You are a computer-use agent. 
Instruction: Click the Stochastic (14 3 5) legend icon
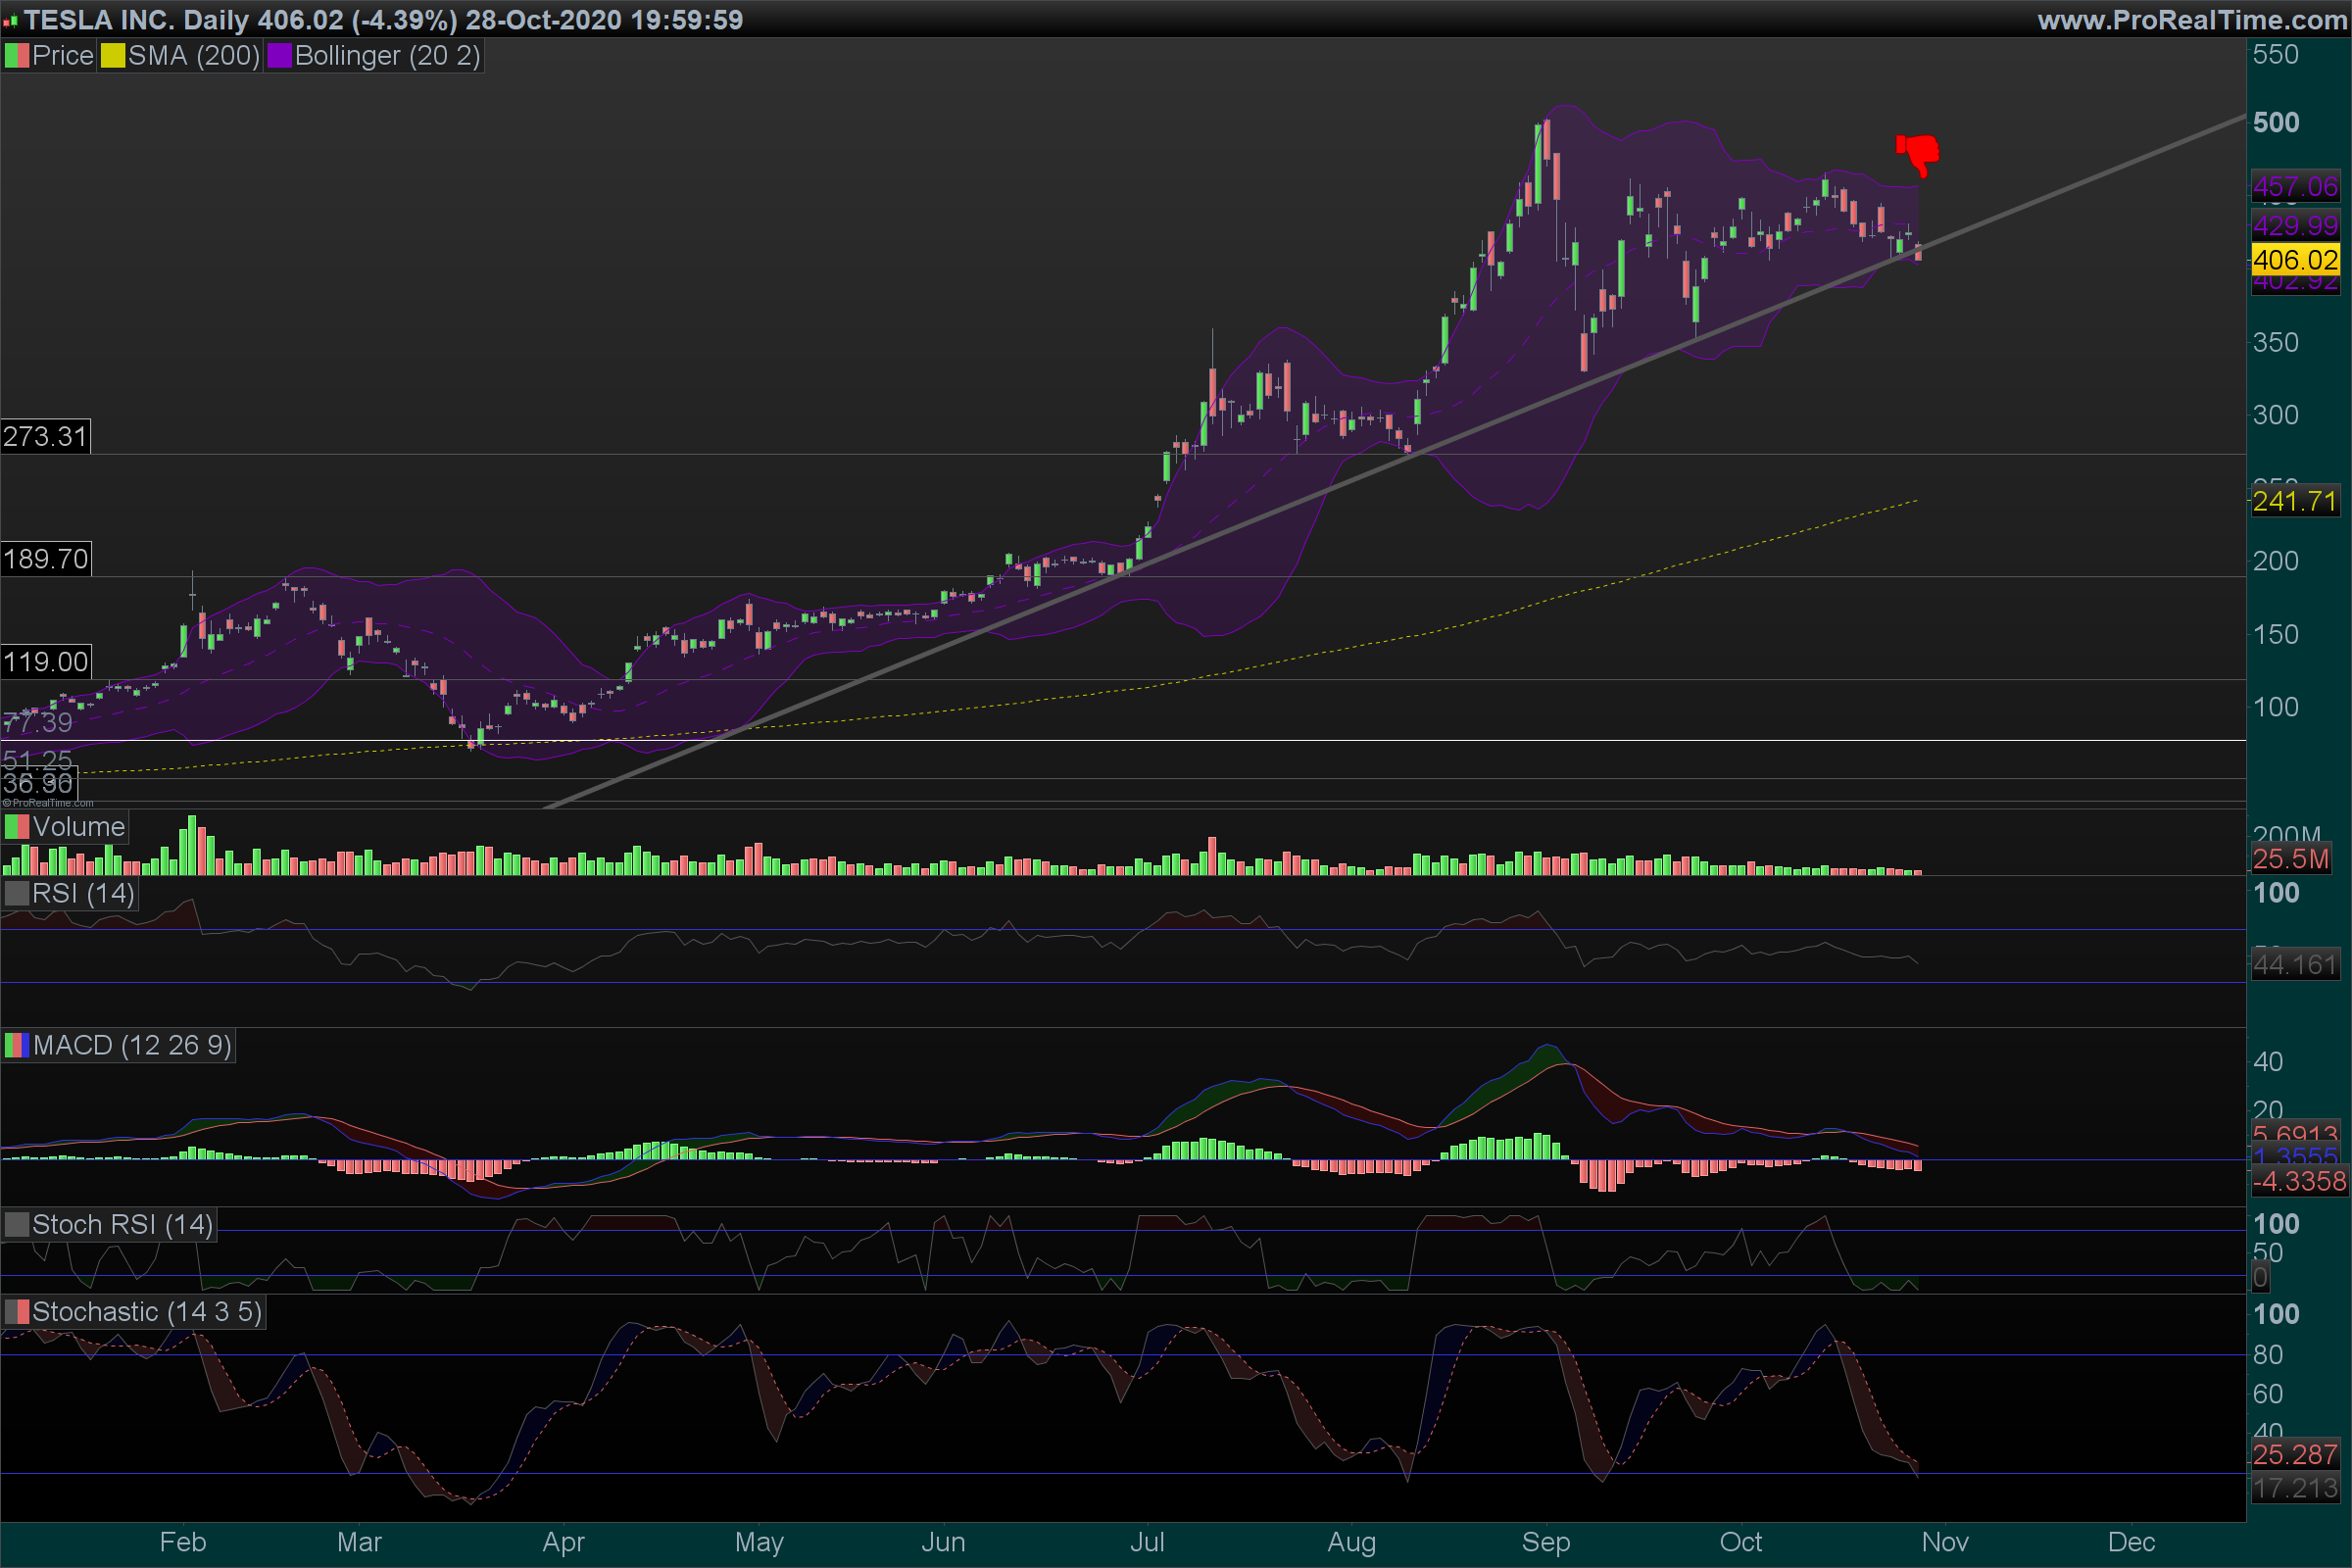(x=17, y=1312)
